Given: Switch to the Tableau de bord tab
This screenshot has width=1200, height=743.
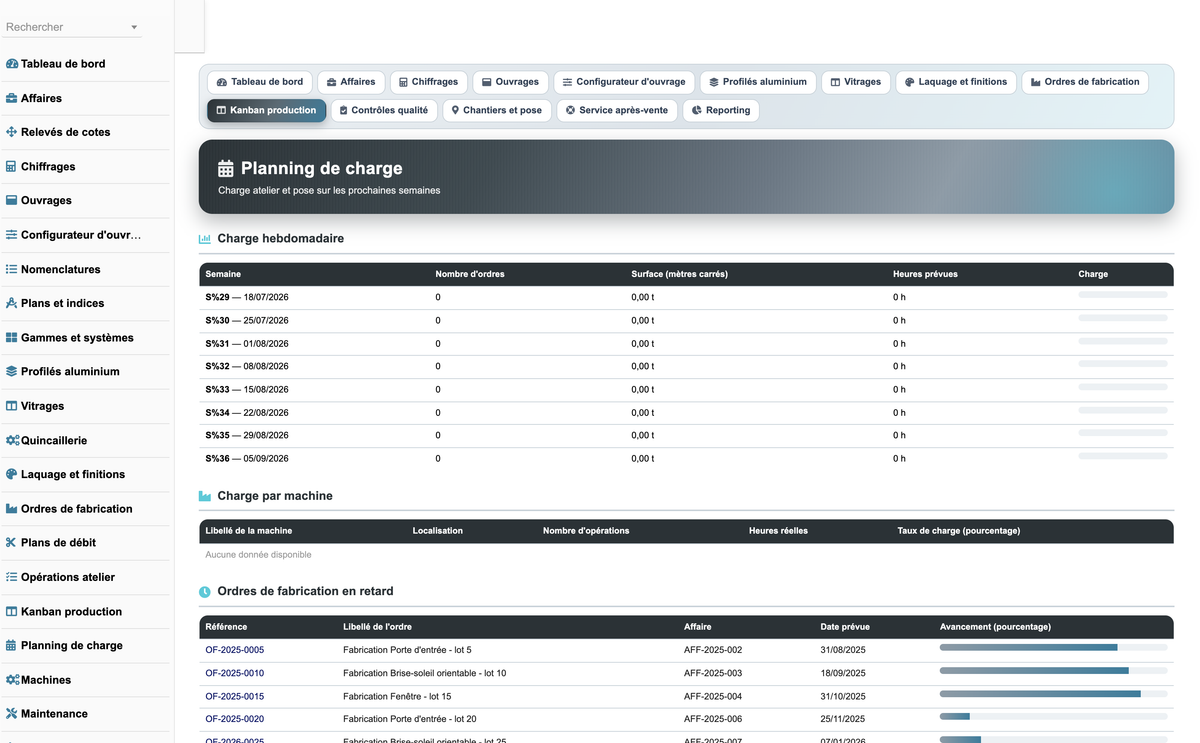Looking at the screenshot, I should coord(260,82).
